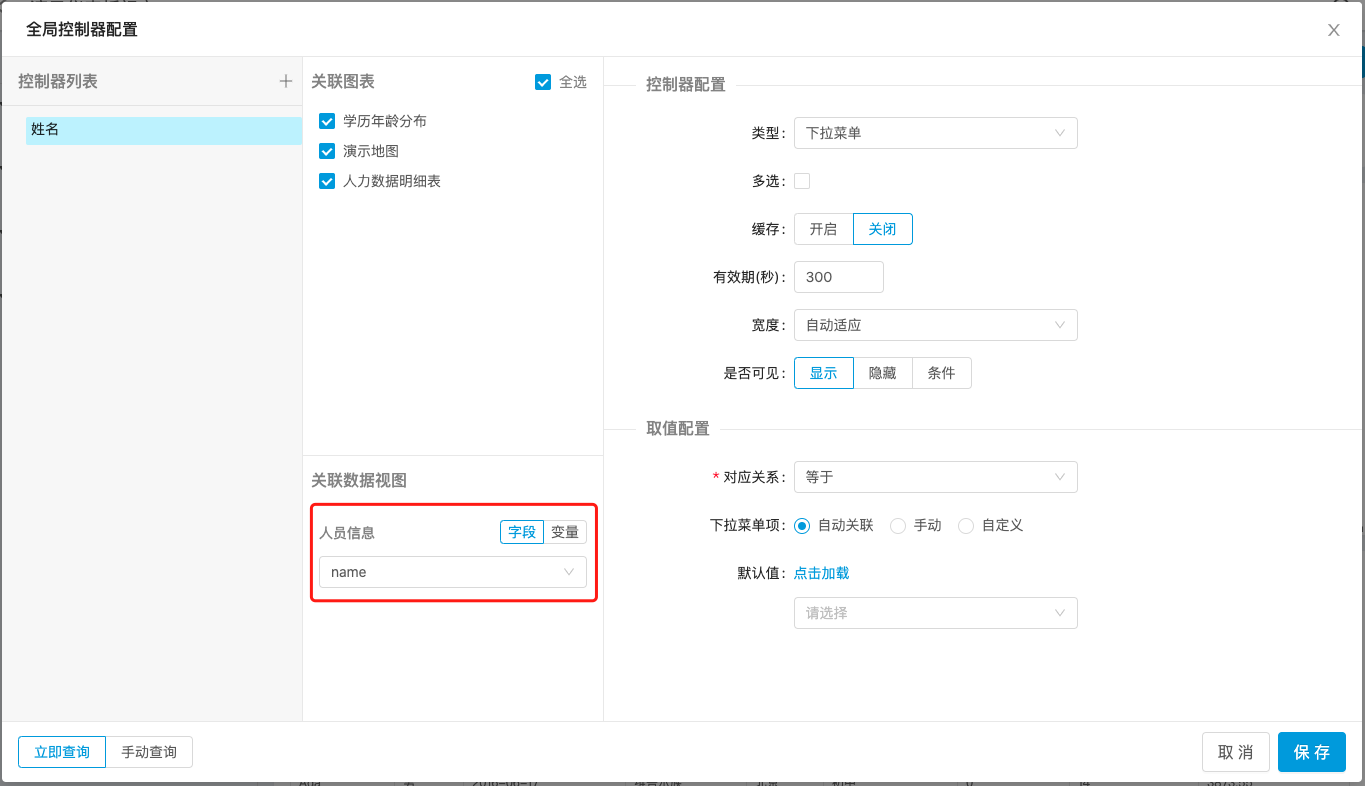Click the plus icon to add controller
This screenshot has height=786, width=1365.
coord(286,81)
